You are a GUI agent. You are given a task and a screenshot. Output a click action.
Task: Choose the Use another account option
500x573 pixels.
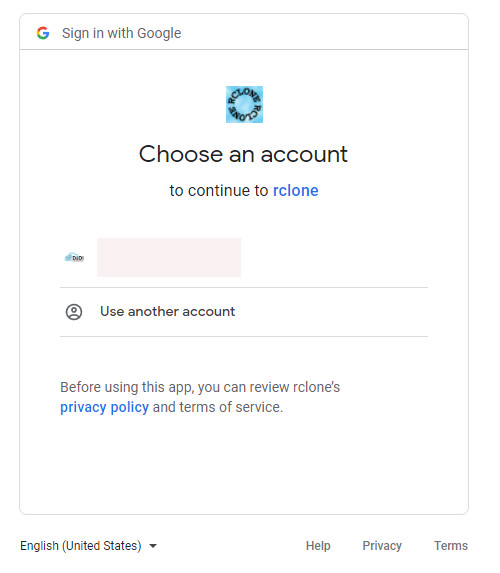(x=244, y=312)
